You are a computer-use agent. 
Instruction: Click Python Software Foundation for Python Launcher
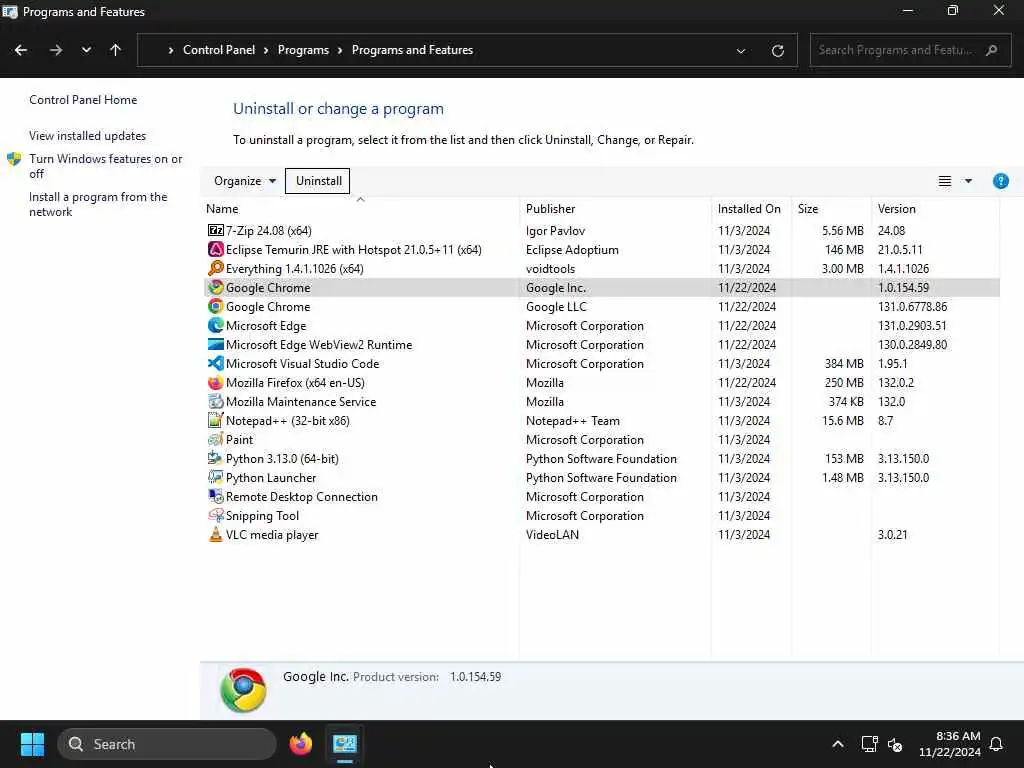coord(601,477)
